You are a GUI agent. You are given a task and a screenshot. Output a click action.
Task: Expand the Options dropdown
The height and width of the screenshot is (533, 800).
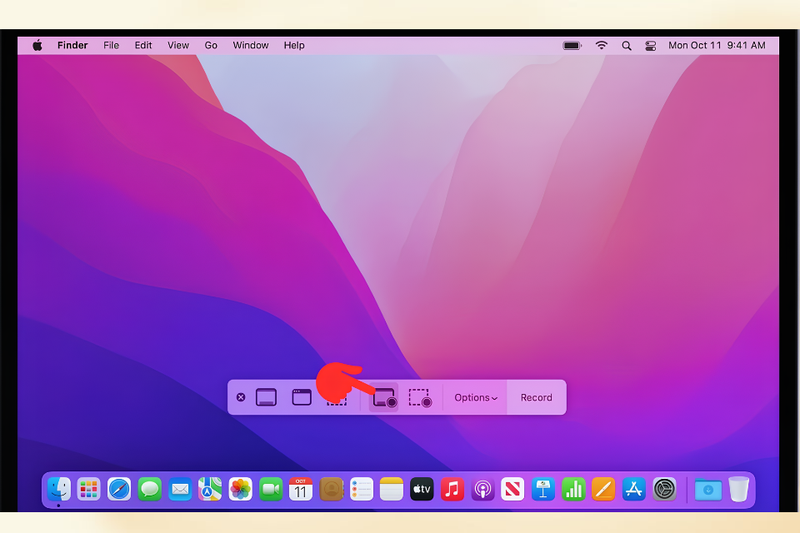[x=476, y=397]
